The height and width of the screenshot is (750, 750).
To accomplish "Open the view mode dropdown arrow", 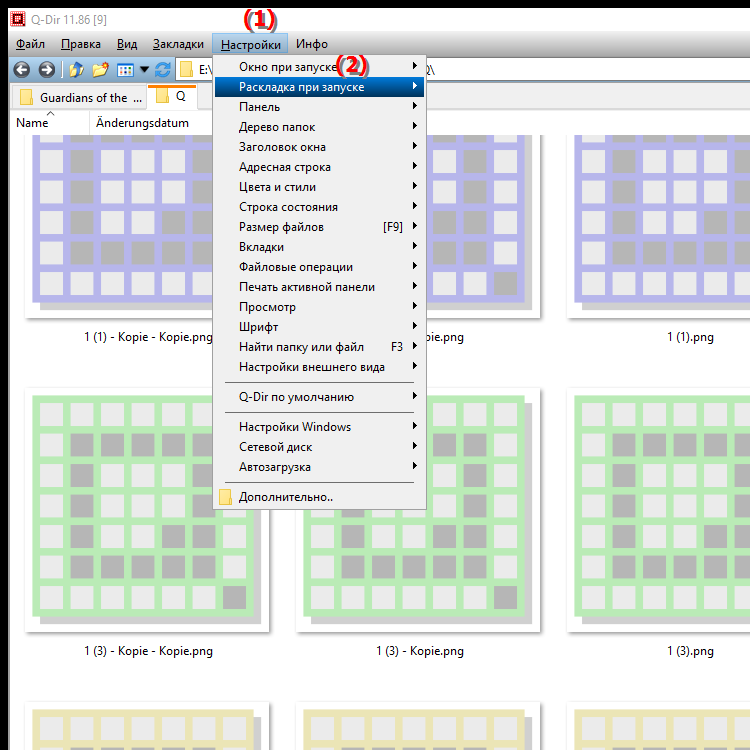I will pos(144,70).
